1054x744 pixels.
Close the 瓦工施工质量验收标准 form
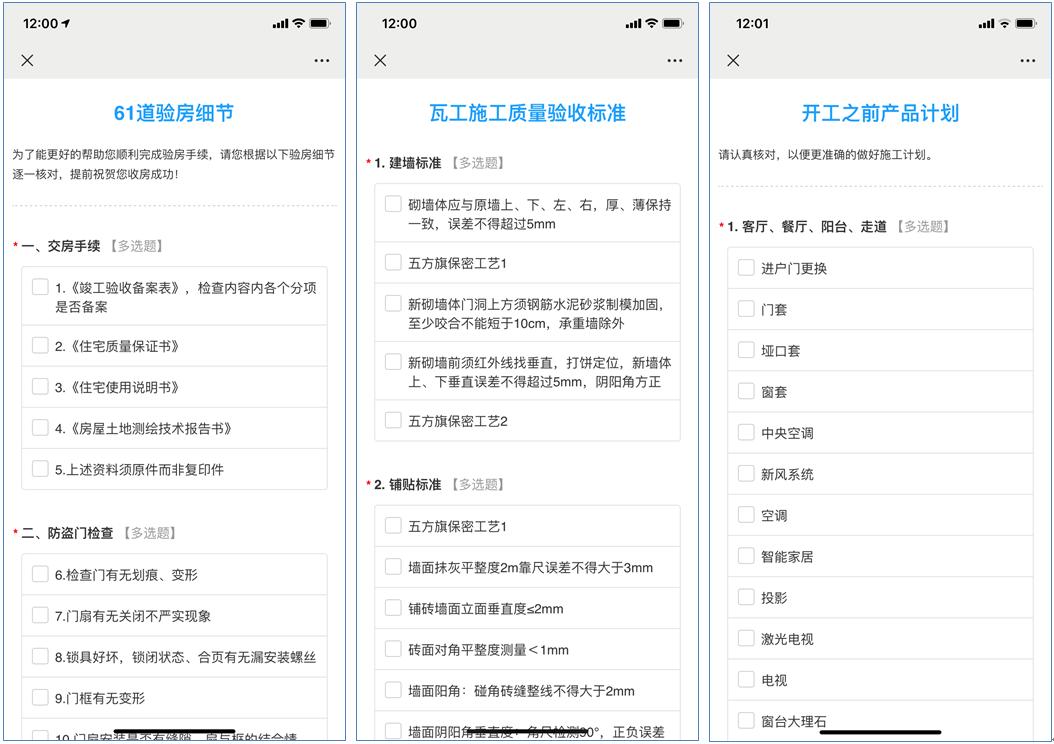[x=380, y=60]
